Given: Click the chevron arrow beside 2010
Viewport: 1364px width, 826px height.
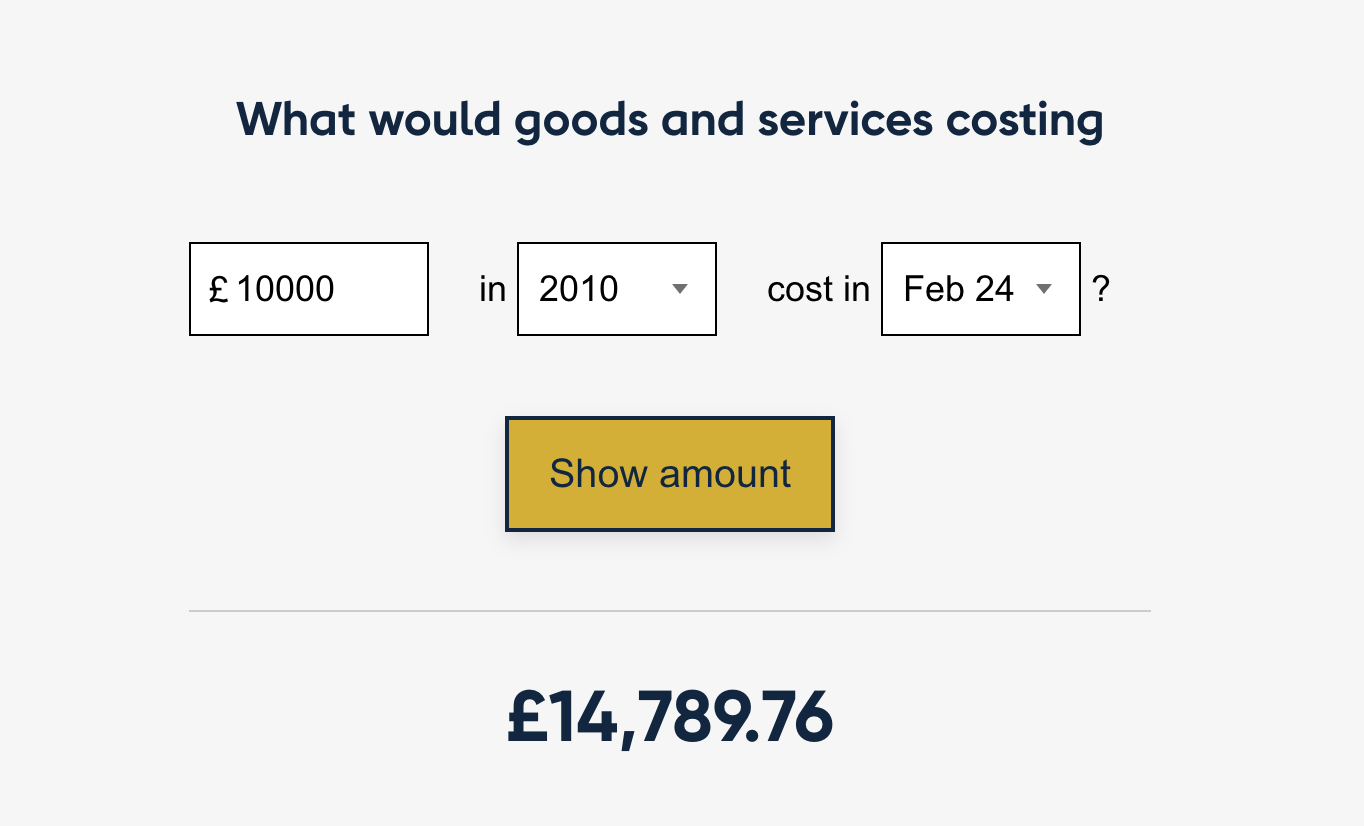Looking at the screenshot, I should [680, 289].
